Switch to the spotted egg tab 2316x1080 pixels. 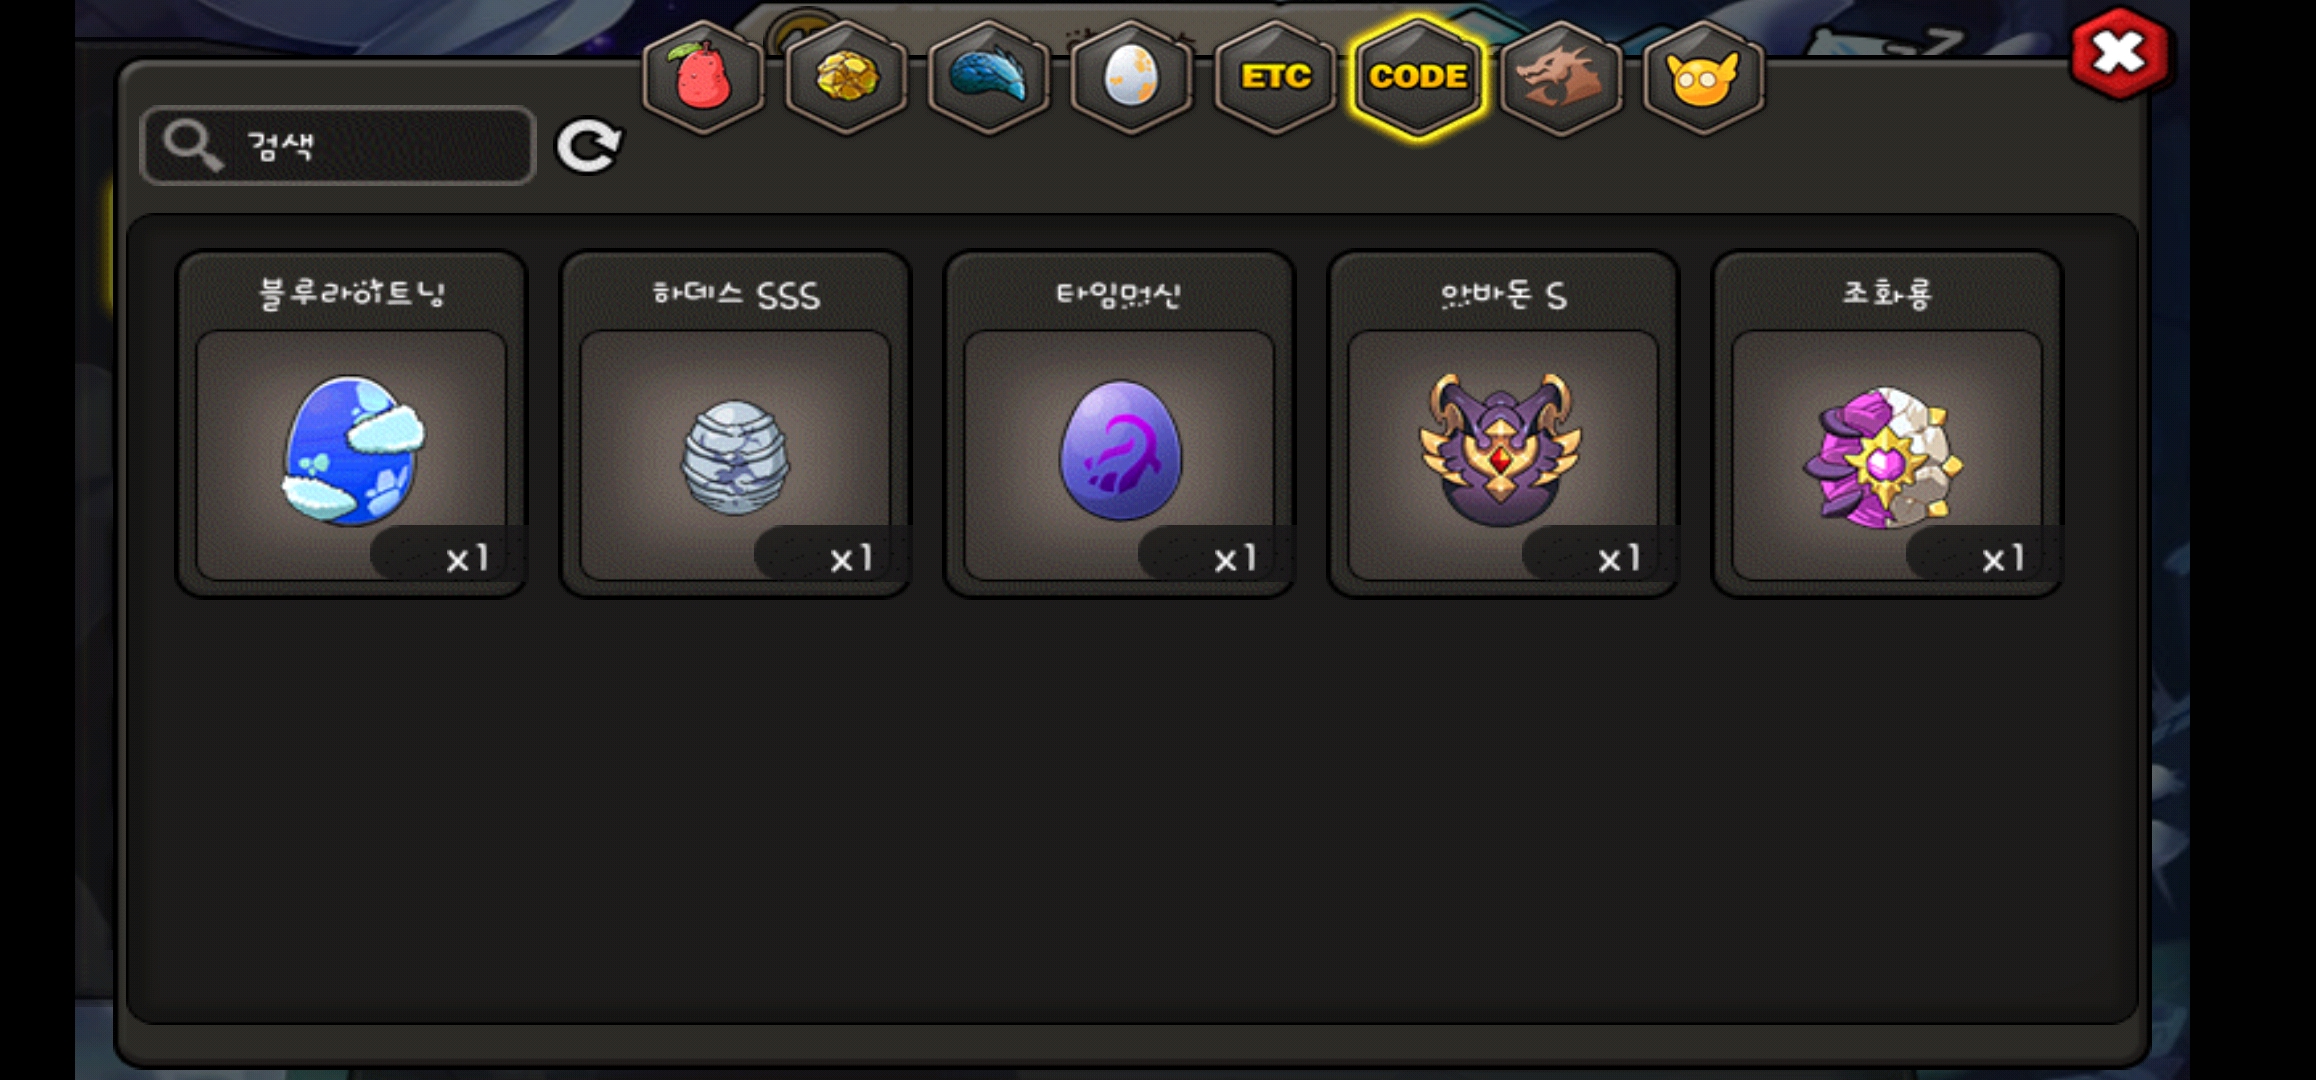pos(1131,77)
